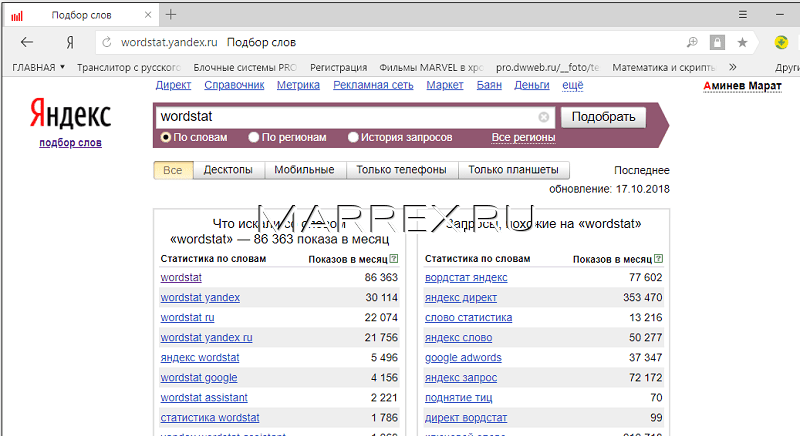Switch to the Мобильные tab

coord(305,170)
